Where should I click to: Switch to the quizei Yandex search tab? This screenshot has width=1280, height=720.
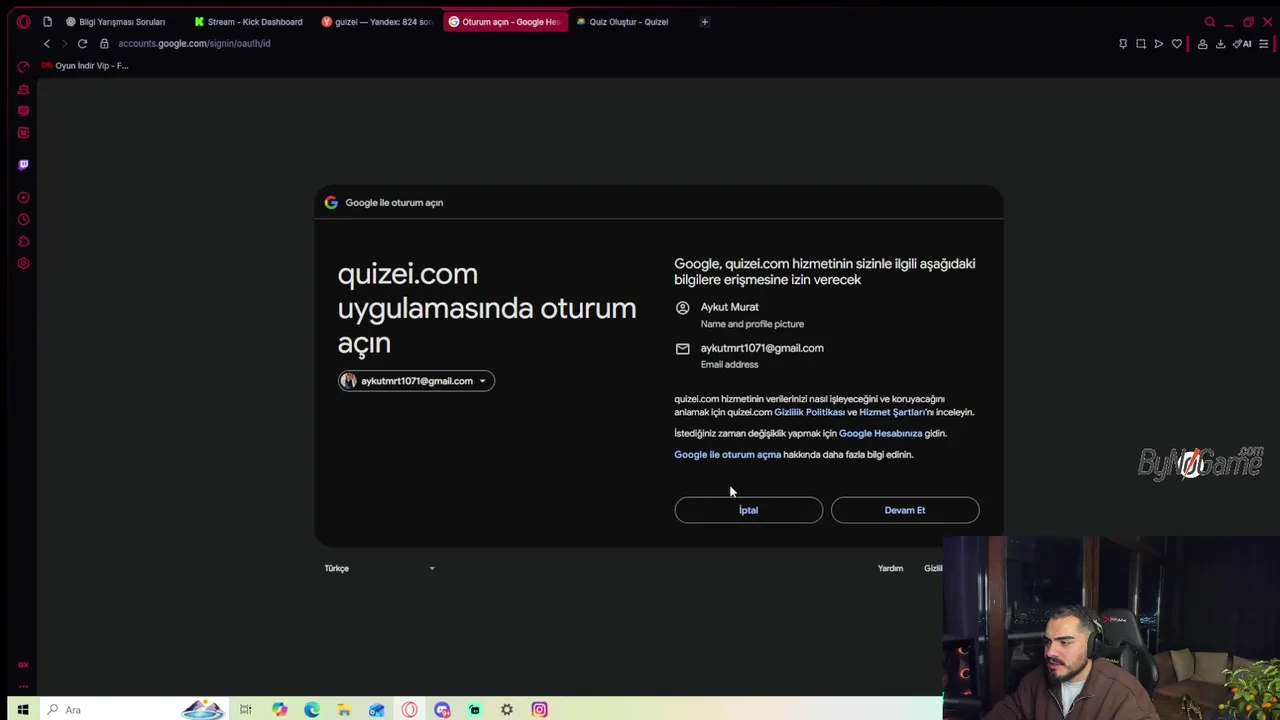pos(377,22)
